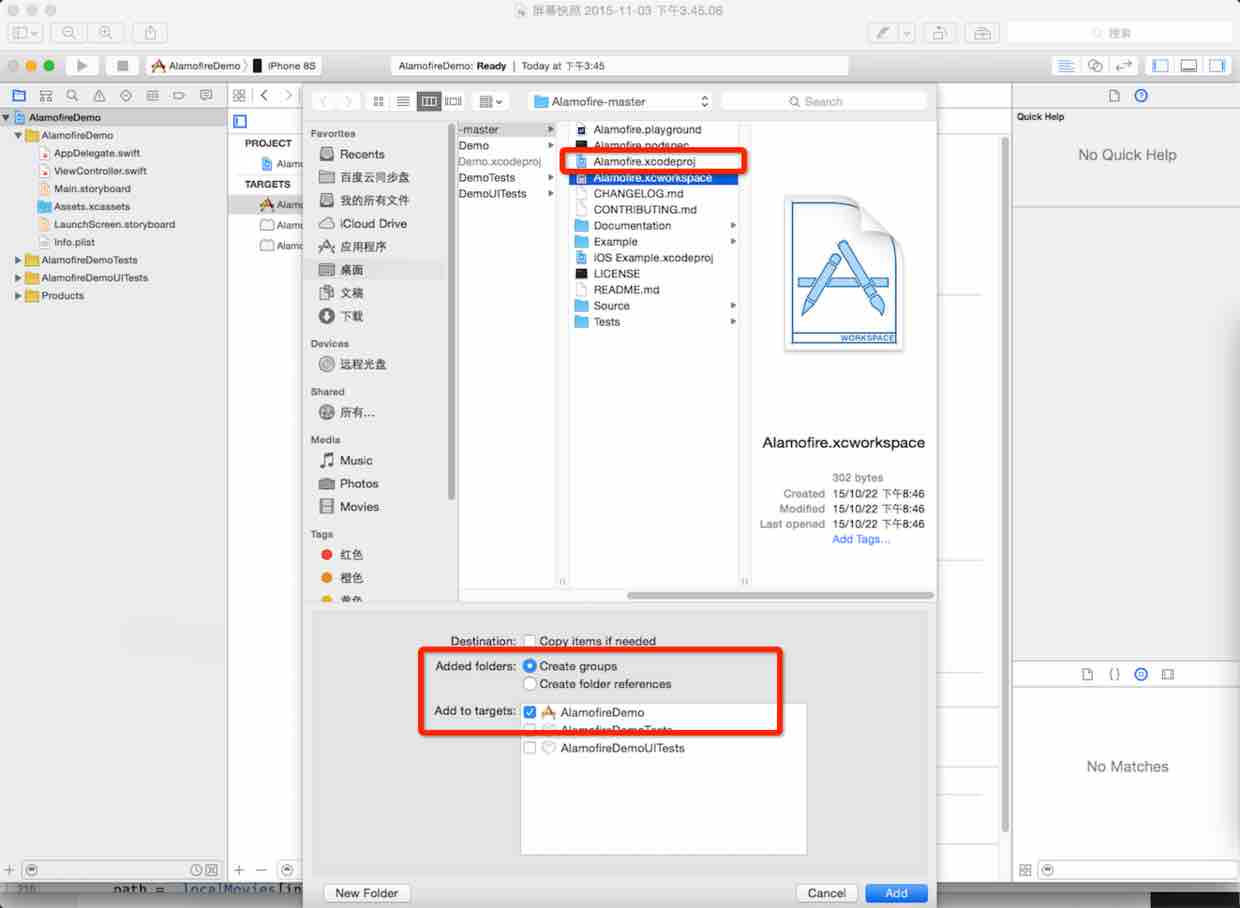Cancel the add files dialog

tap(827, 893)
